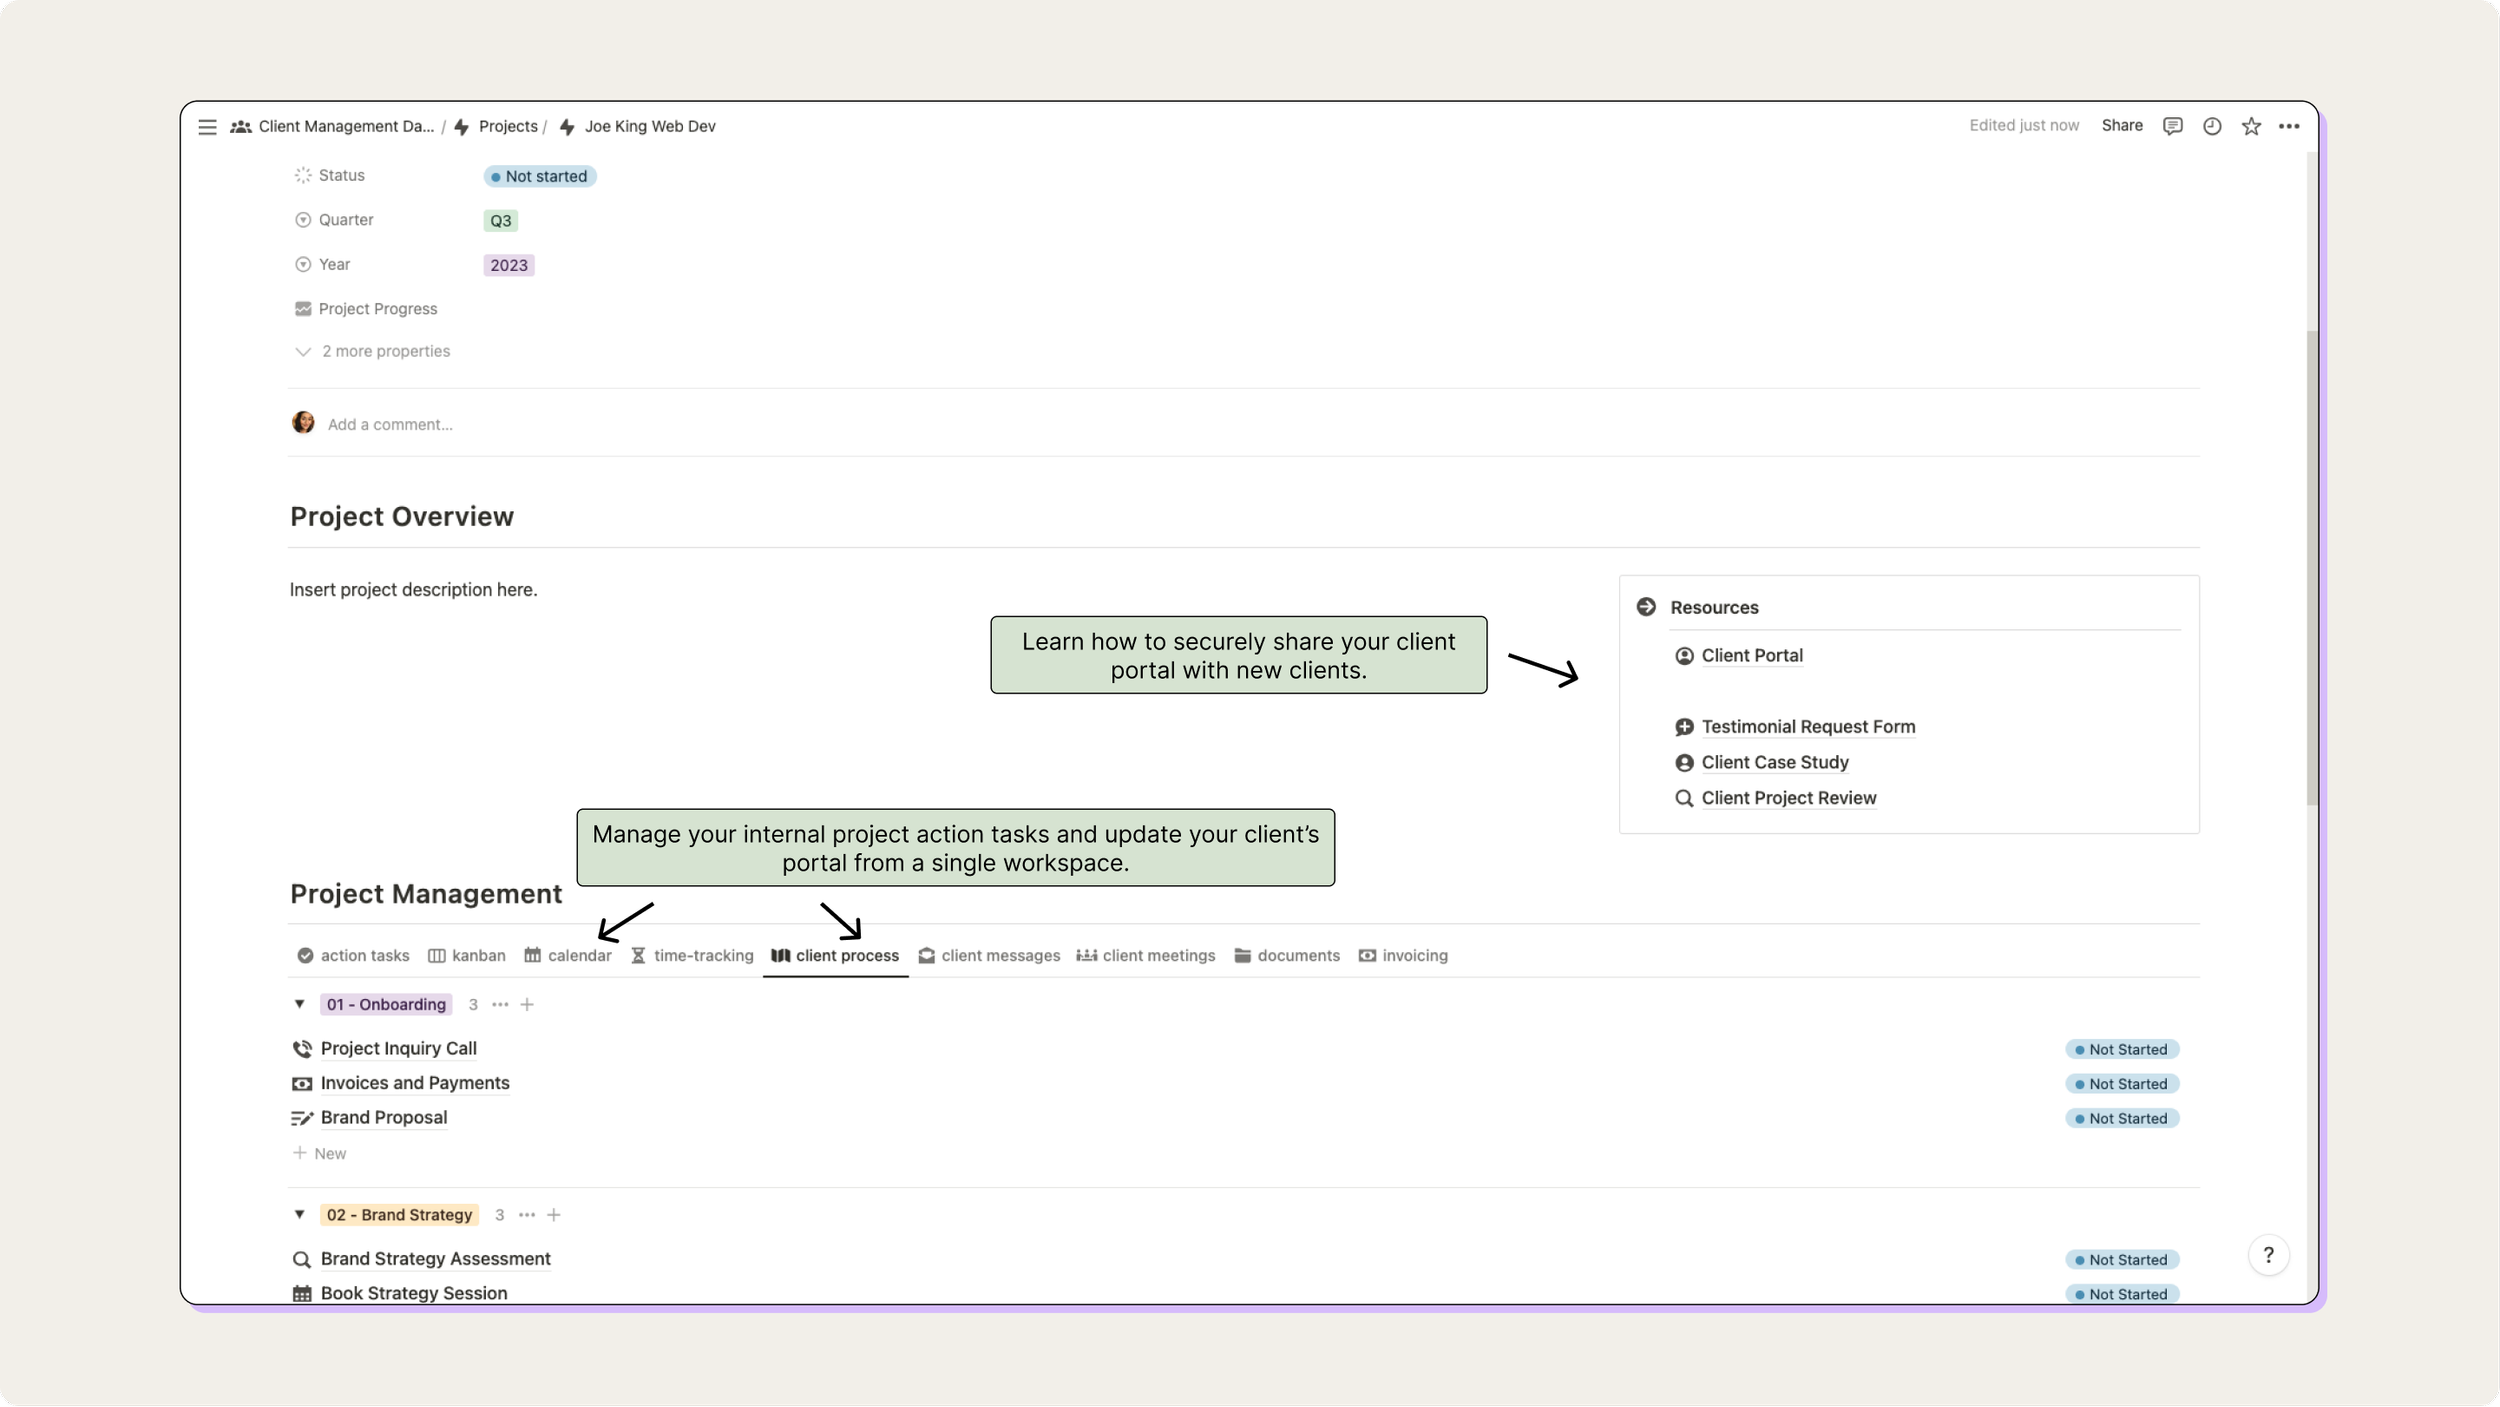Viewport: 2500px width, 1407px height.
Task: Click the Client Portal resource link
Action: (x=1751, y=655)
